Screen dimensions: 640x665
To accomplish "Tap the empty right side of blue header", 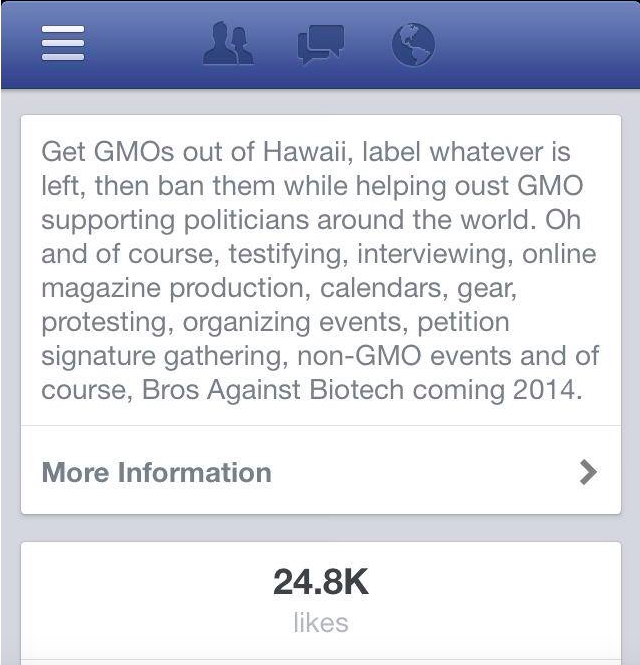I will tap(540, 44).
